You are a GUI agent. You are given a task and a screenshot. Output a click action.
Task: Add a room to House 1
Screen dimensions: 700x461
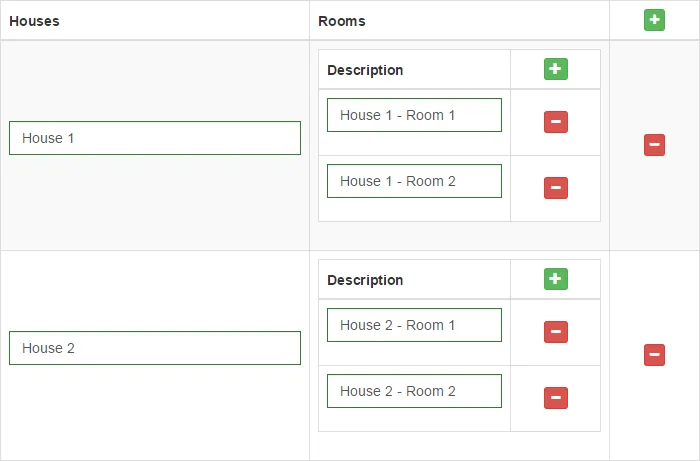555,69
